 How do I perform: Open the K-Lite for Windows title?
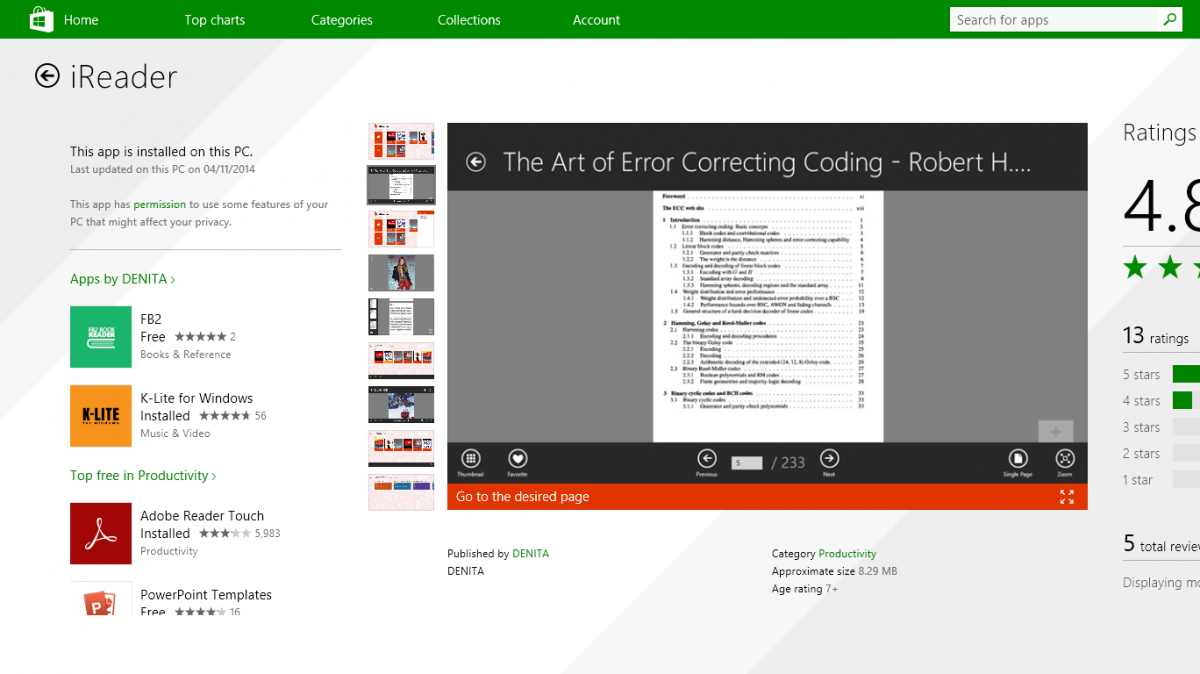click(196, 398)
